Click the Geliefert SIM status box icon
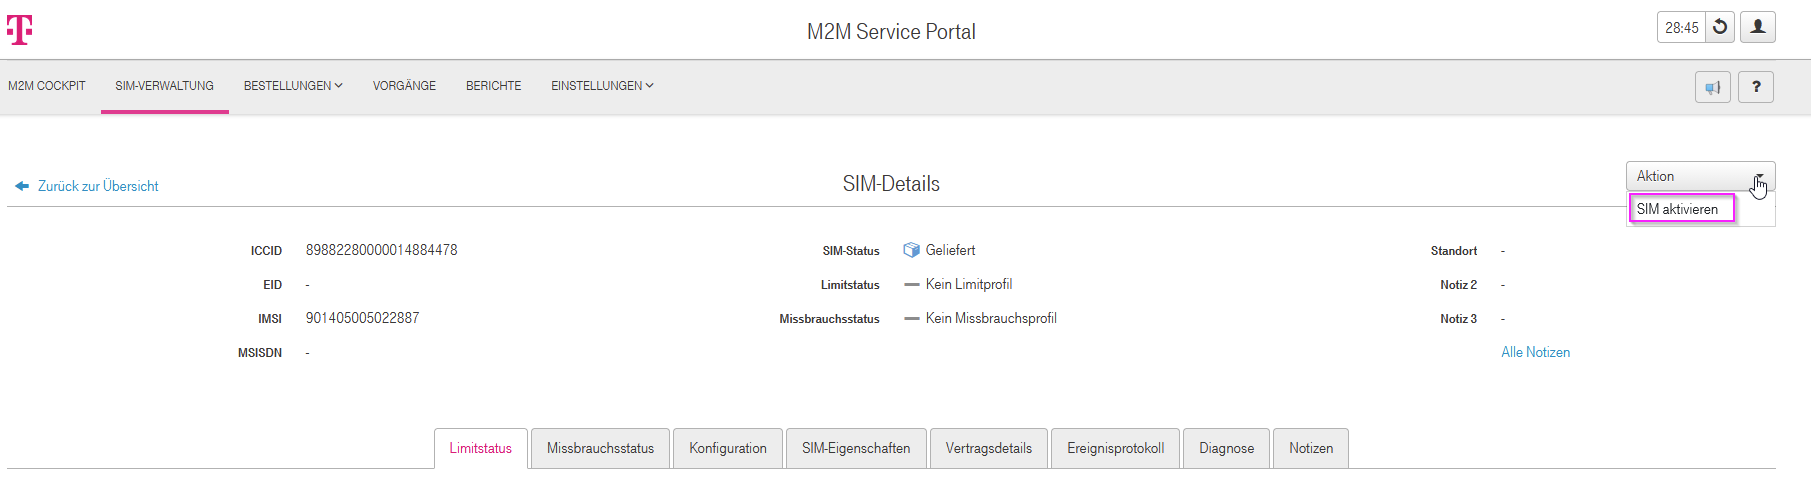The width and height of the screenshot is (1811, 495). pos(911,250)
